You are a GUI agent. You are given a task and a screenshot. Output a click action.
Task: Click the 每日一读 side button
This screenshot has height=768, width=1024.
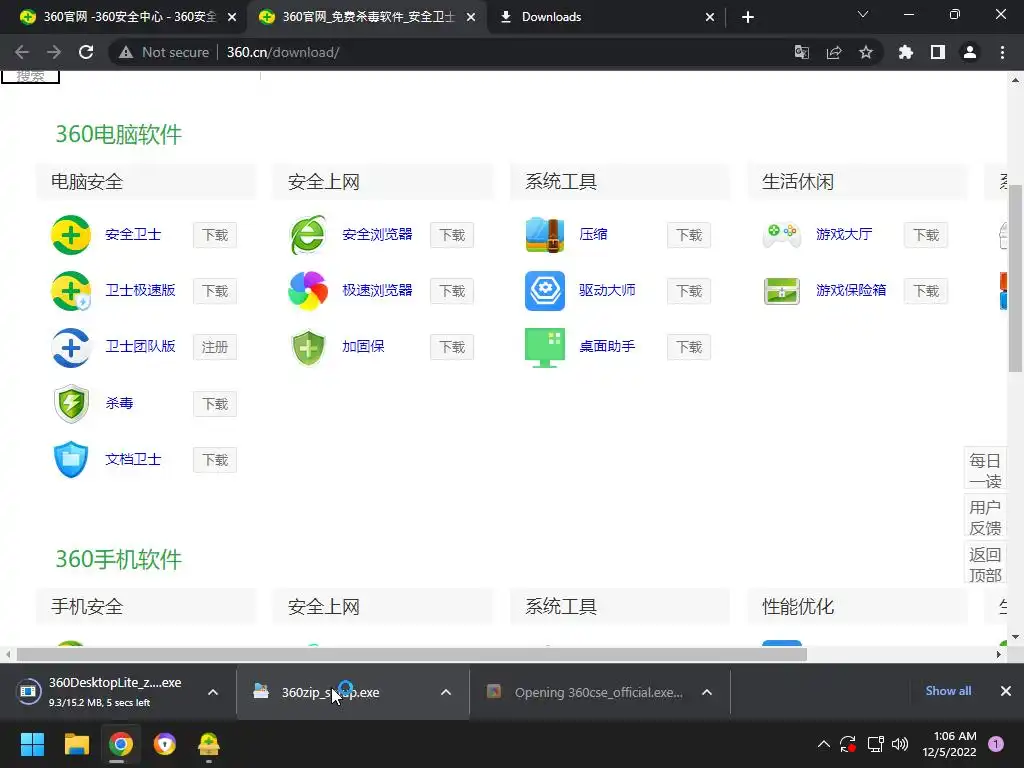pyautogui.click(x=985, y=470)
